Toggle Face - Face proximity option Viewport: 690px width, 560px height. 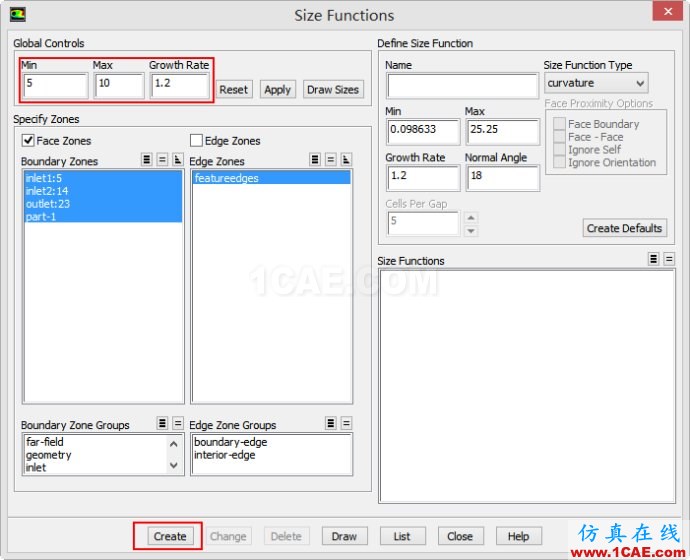(x=559, y=137)
